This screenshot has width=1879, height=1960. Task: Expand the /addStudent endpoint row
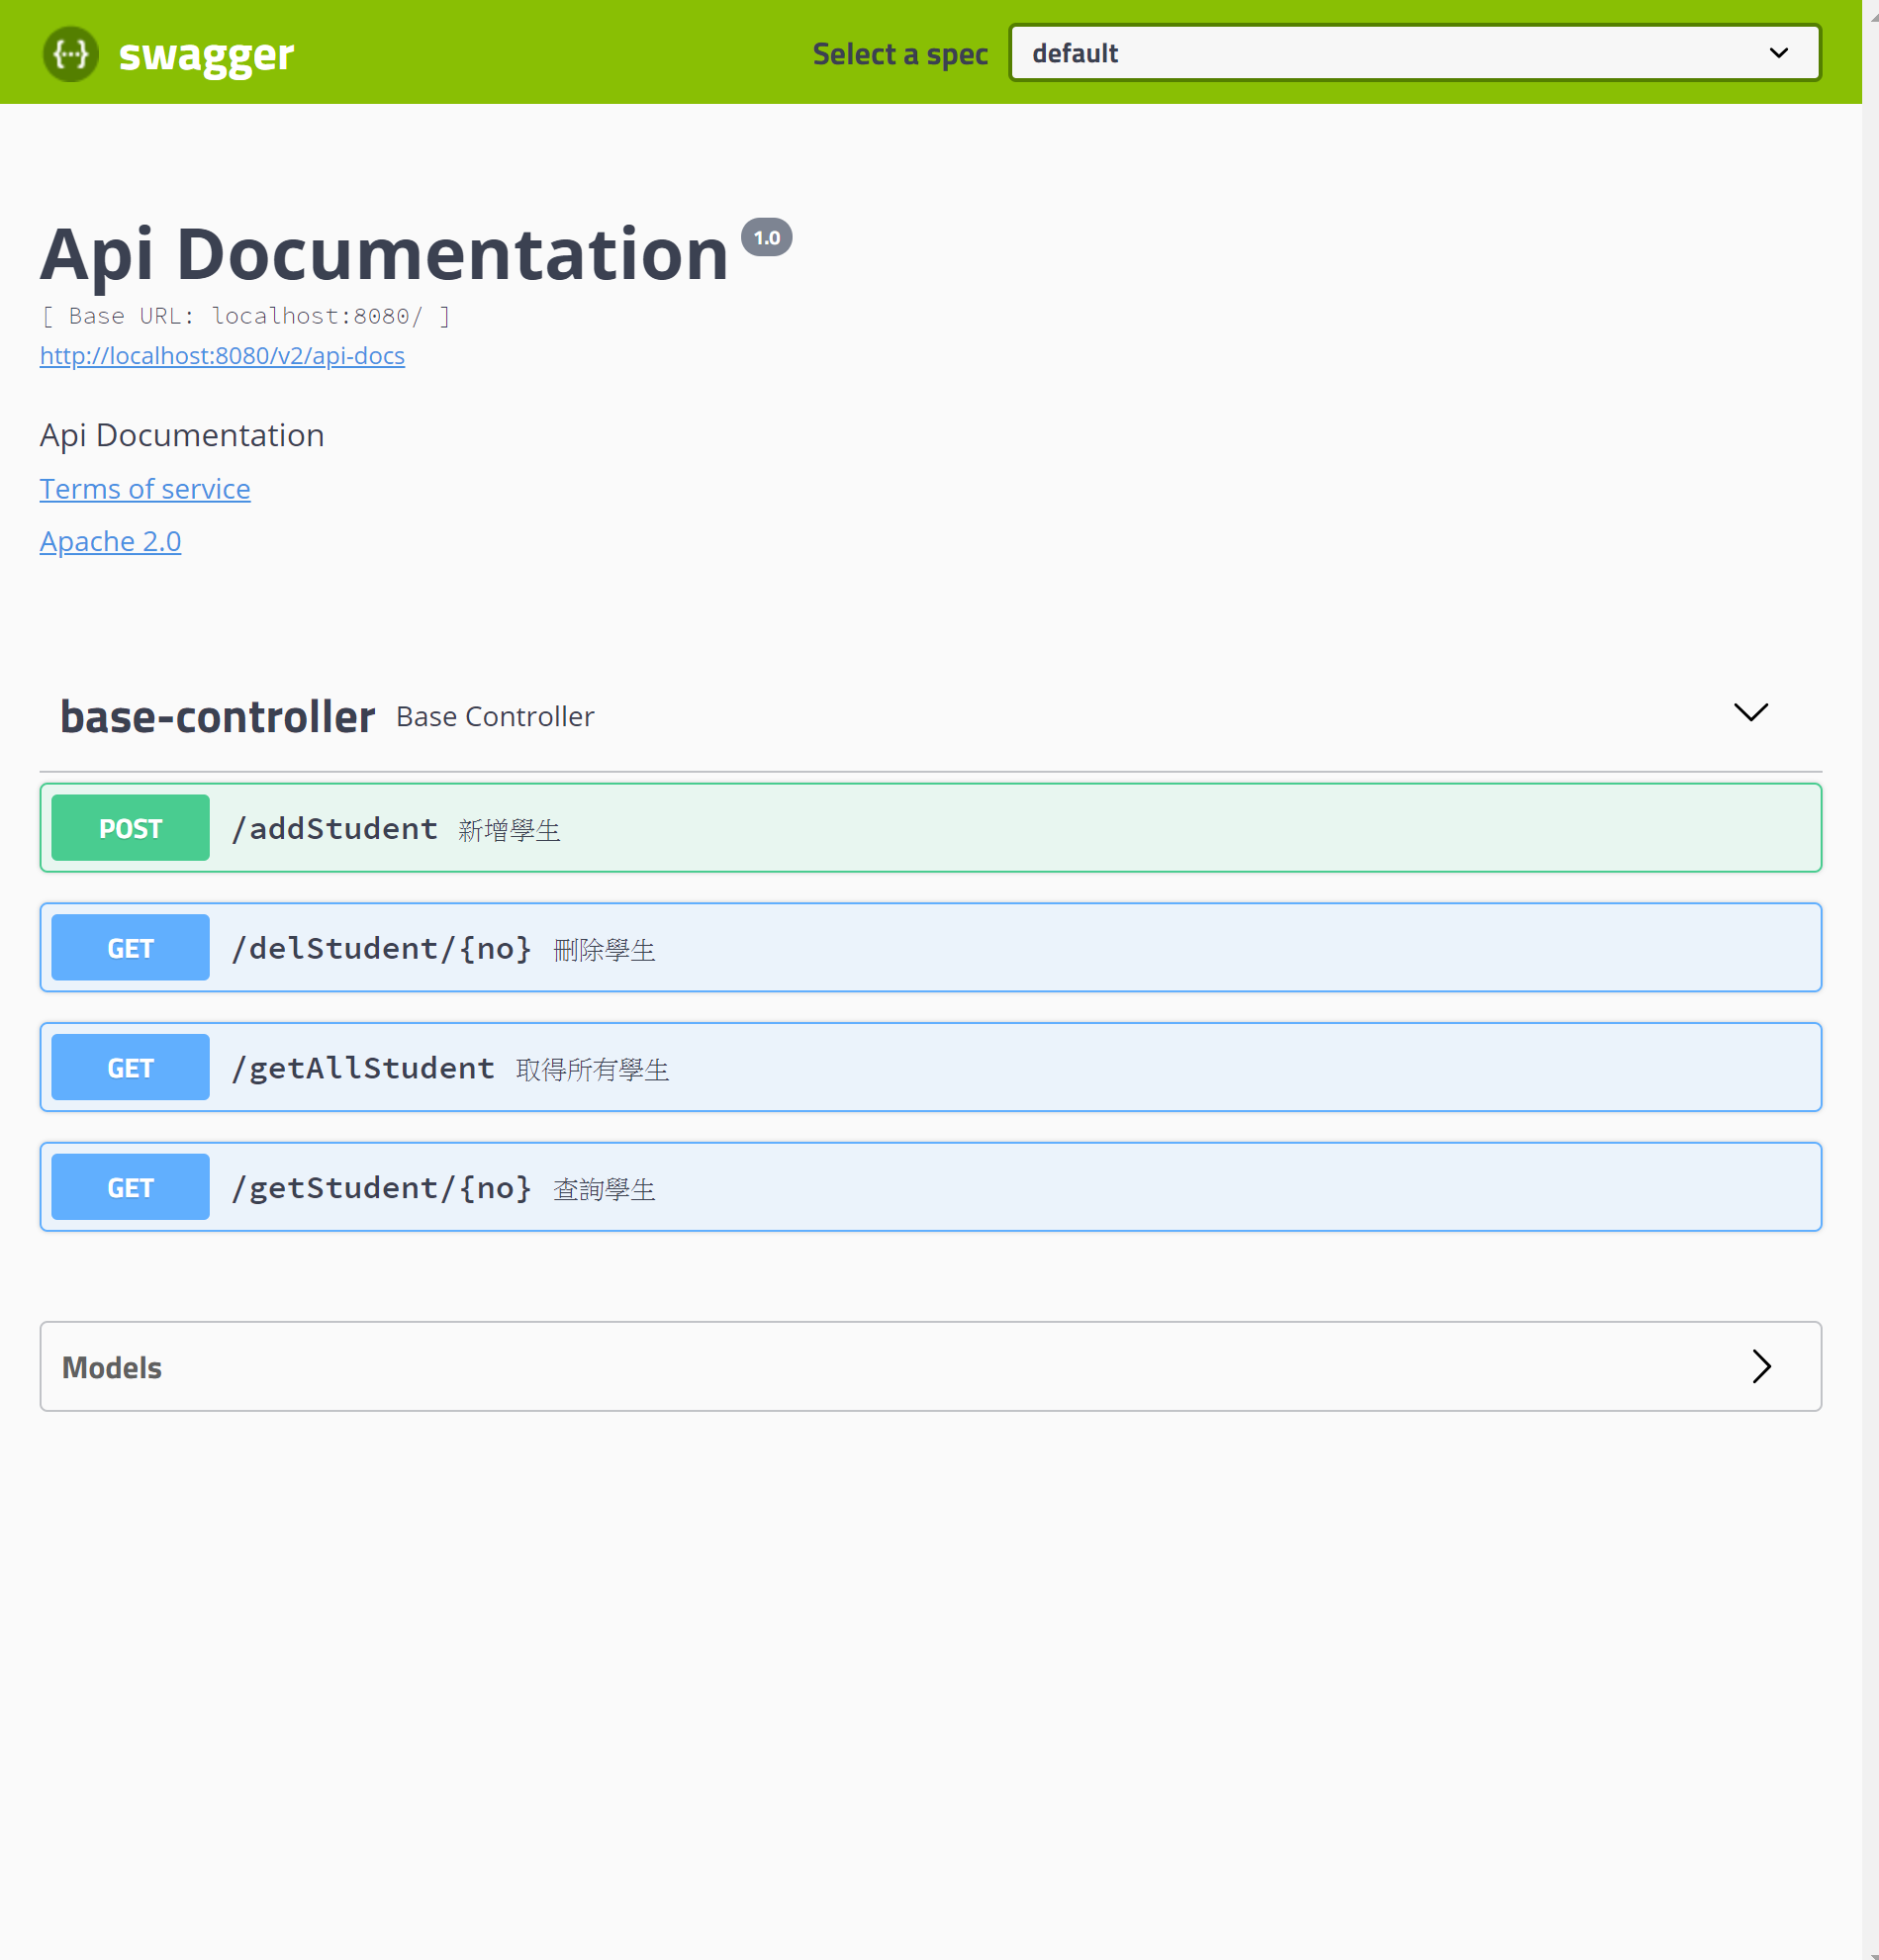click(930, 828)
